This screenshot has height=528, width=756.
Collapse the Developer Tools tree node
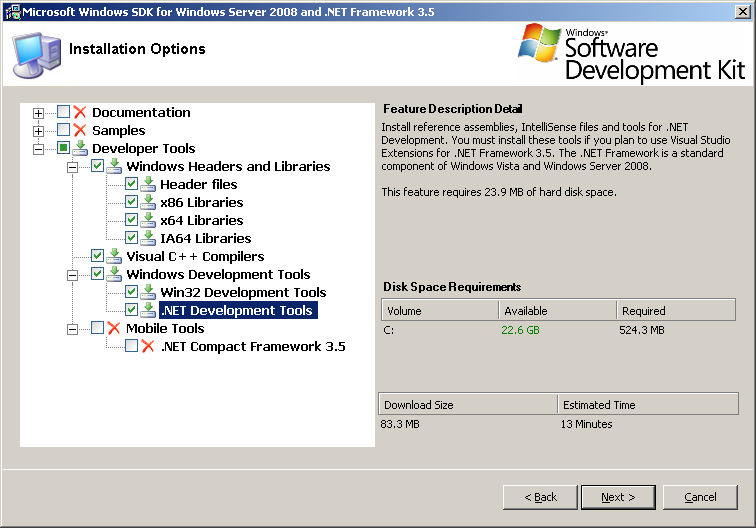(39, 149)
